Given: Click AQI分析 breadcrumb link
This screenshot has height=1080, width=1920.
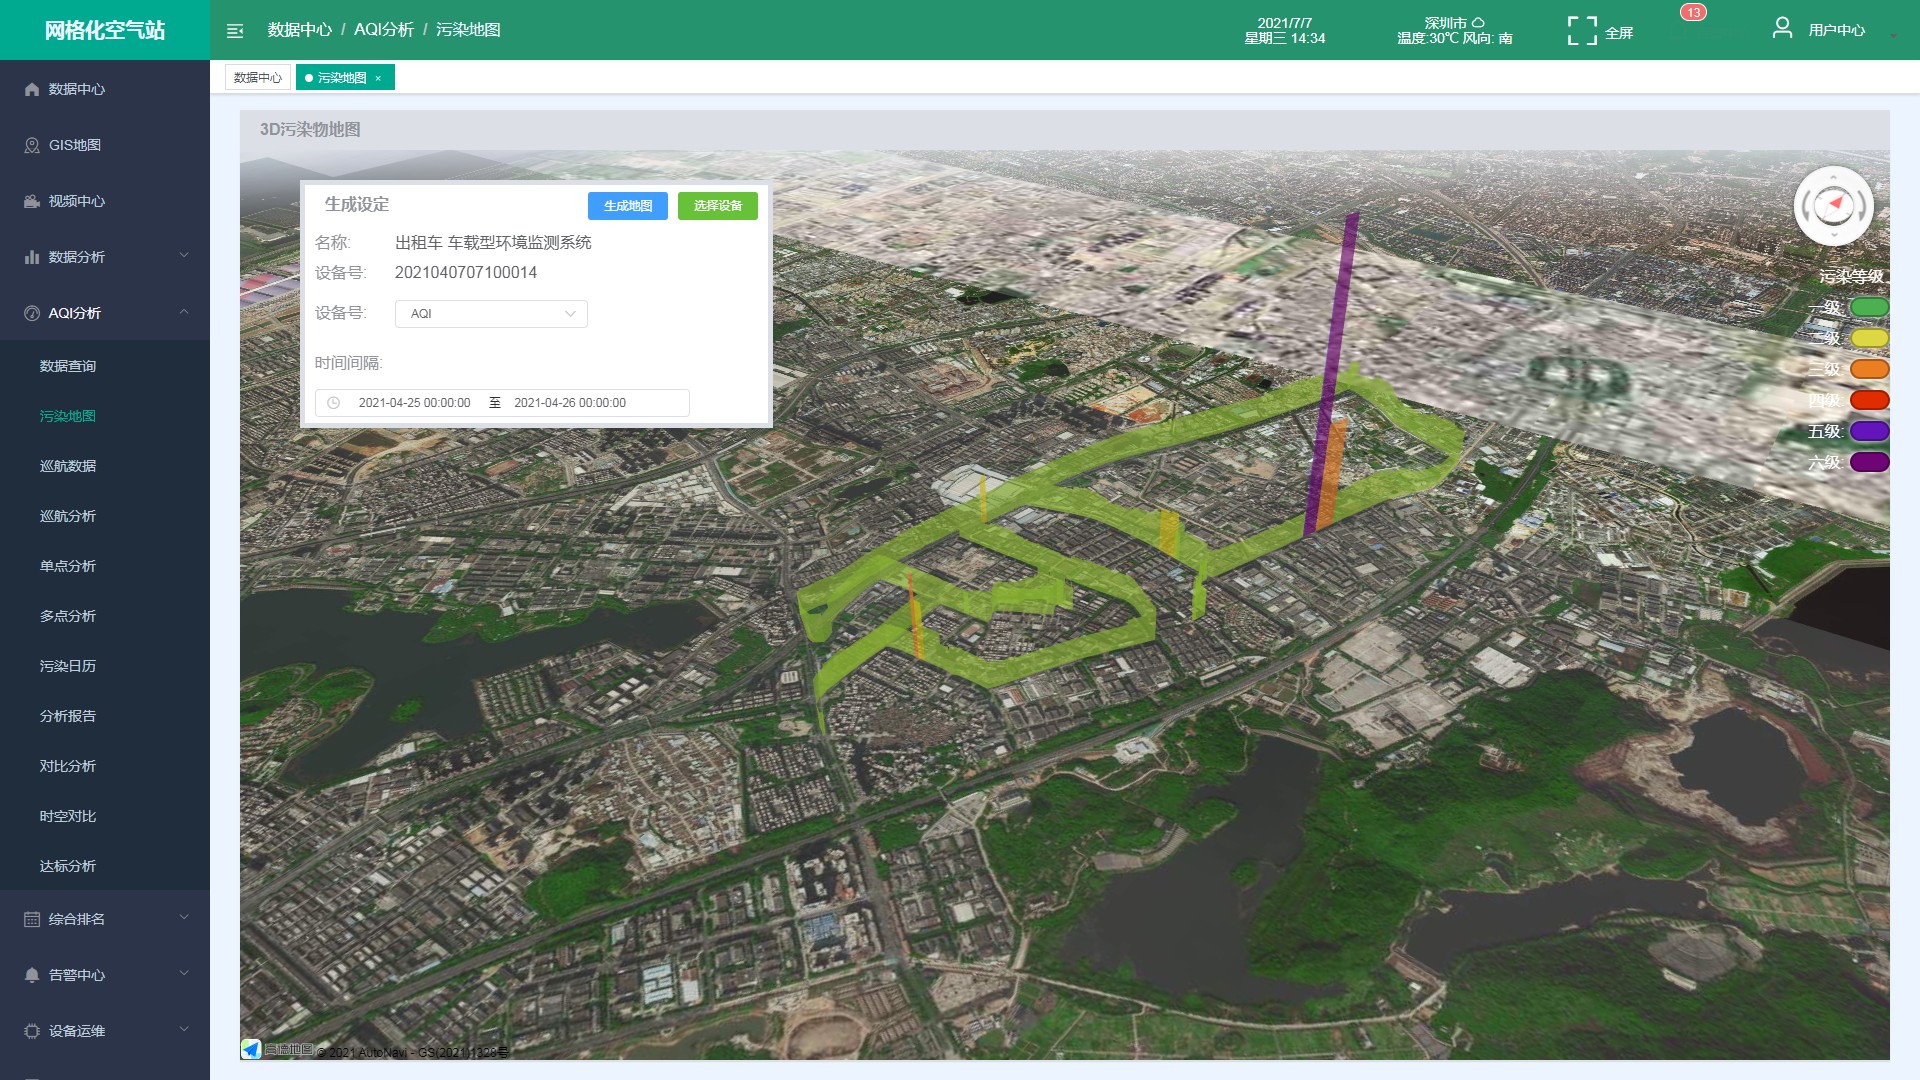Looking at the screenshot, I should click(x=384, y=30).
